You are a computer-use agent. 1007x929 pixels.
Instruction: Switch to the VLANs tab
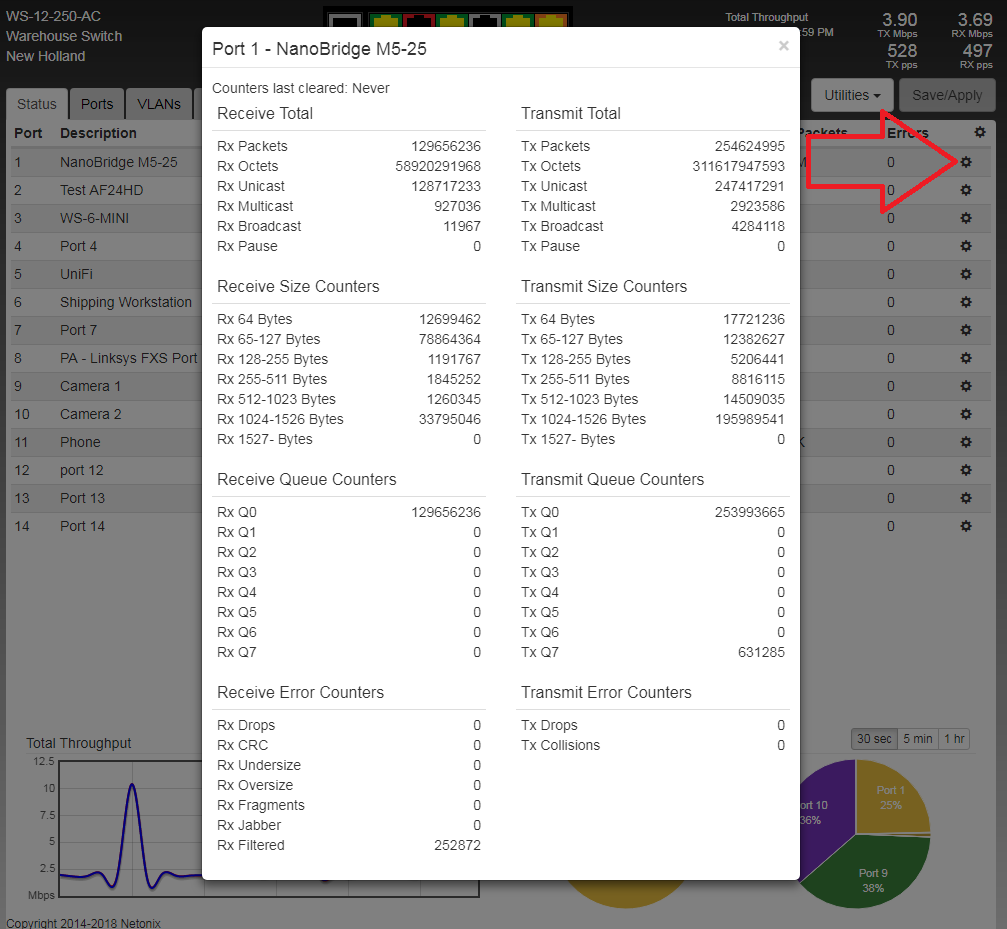pyautogui.click(x=159, y=104)
